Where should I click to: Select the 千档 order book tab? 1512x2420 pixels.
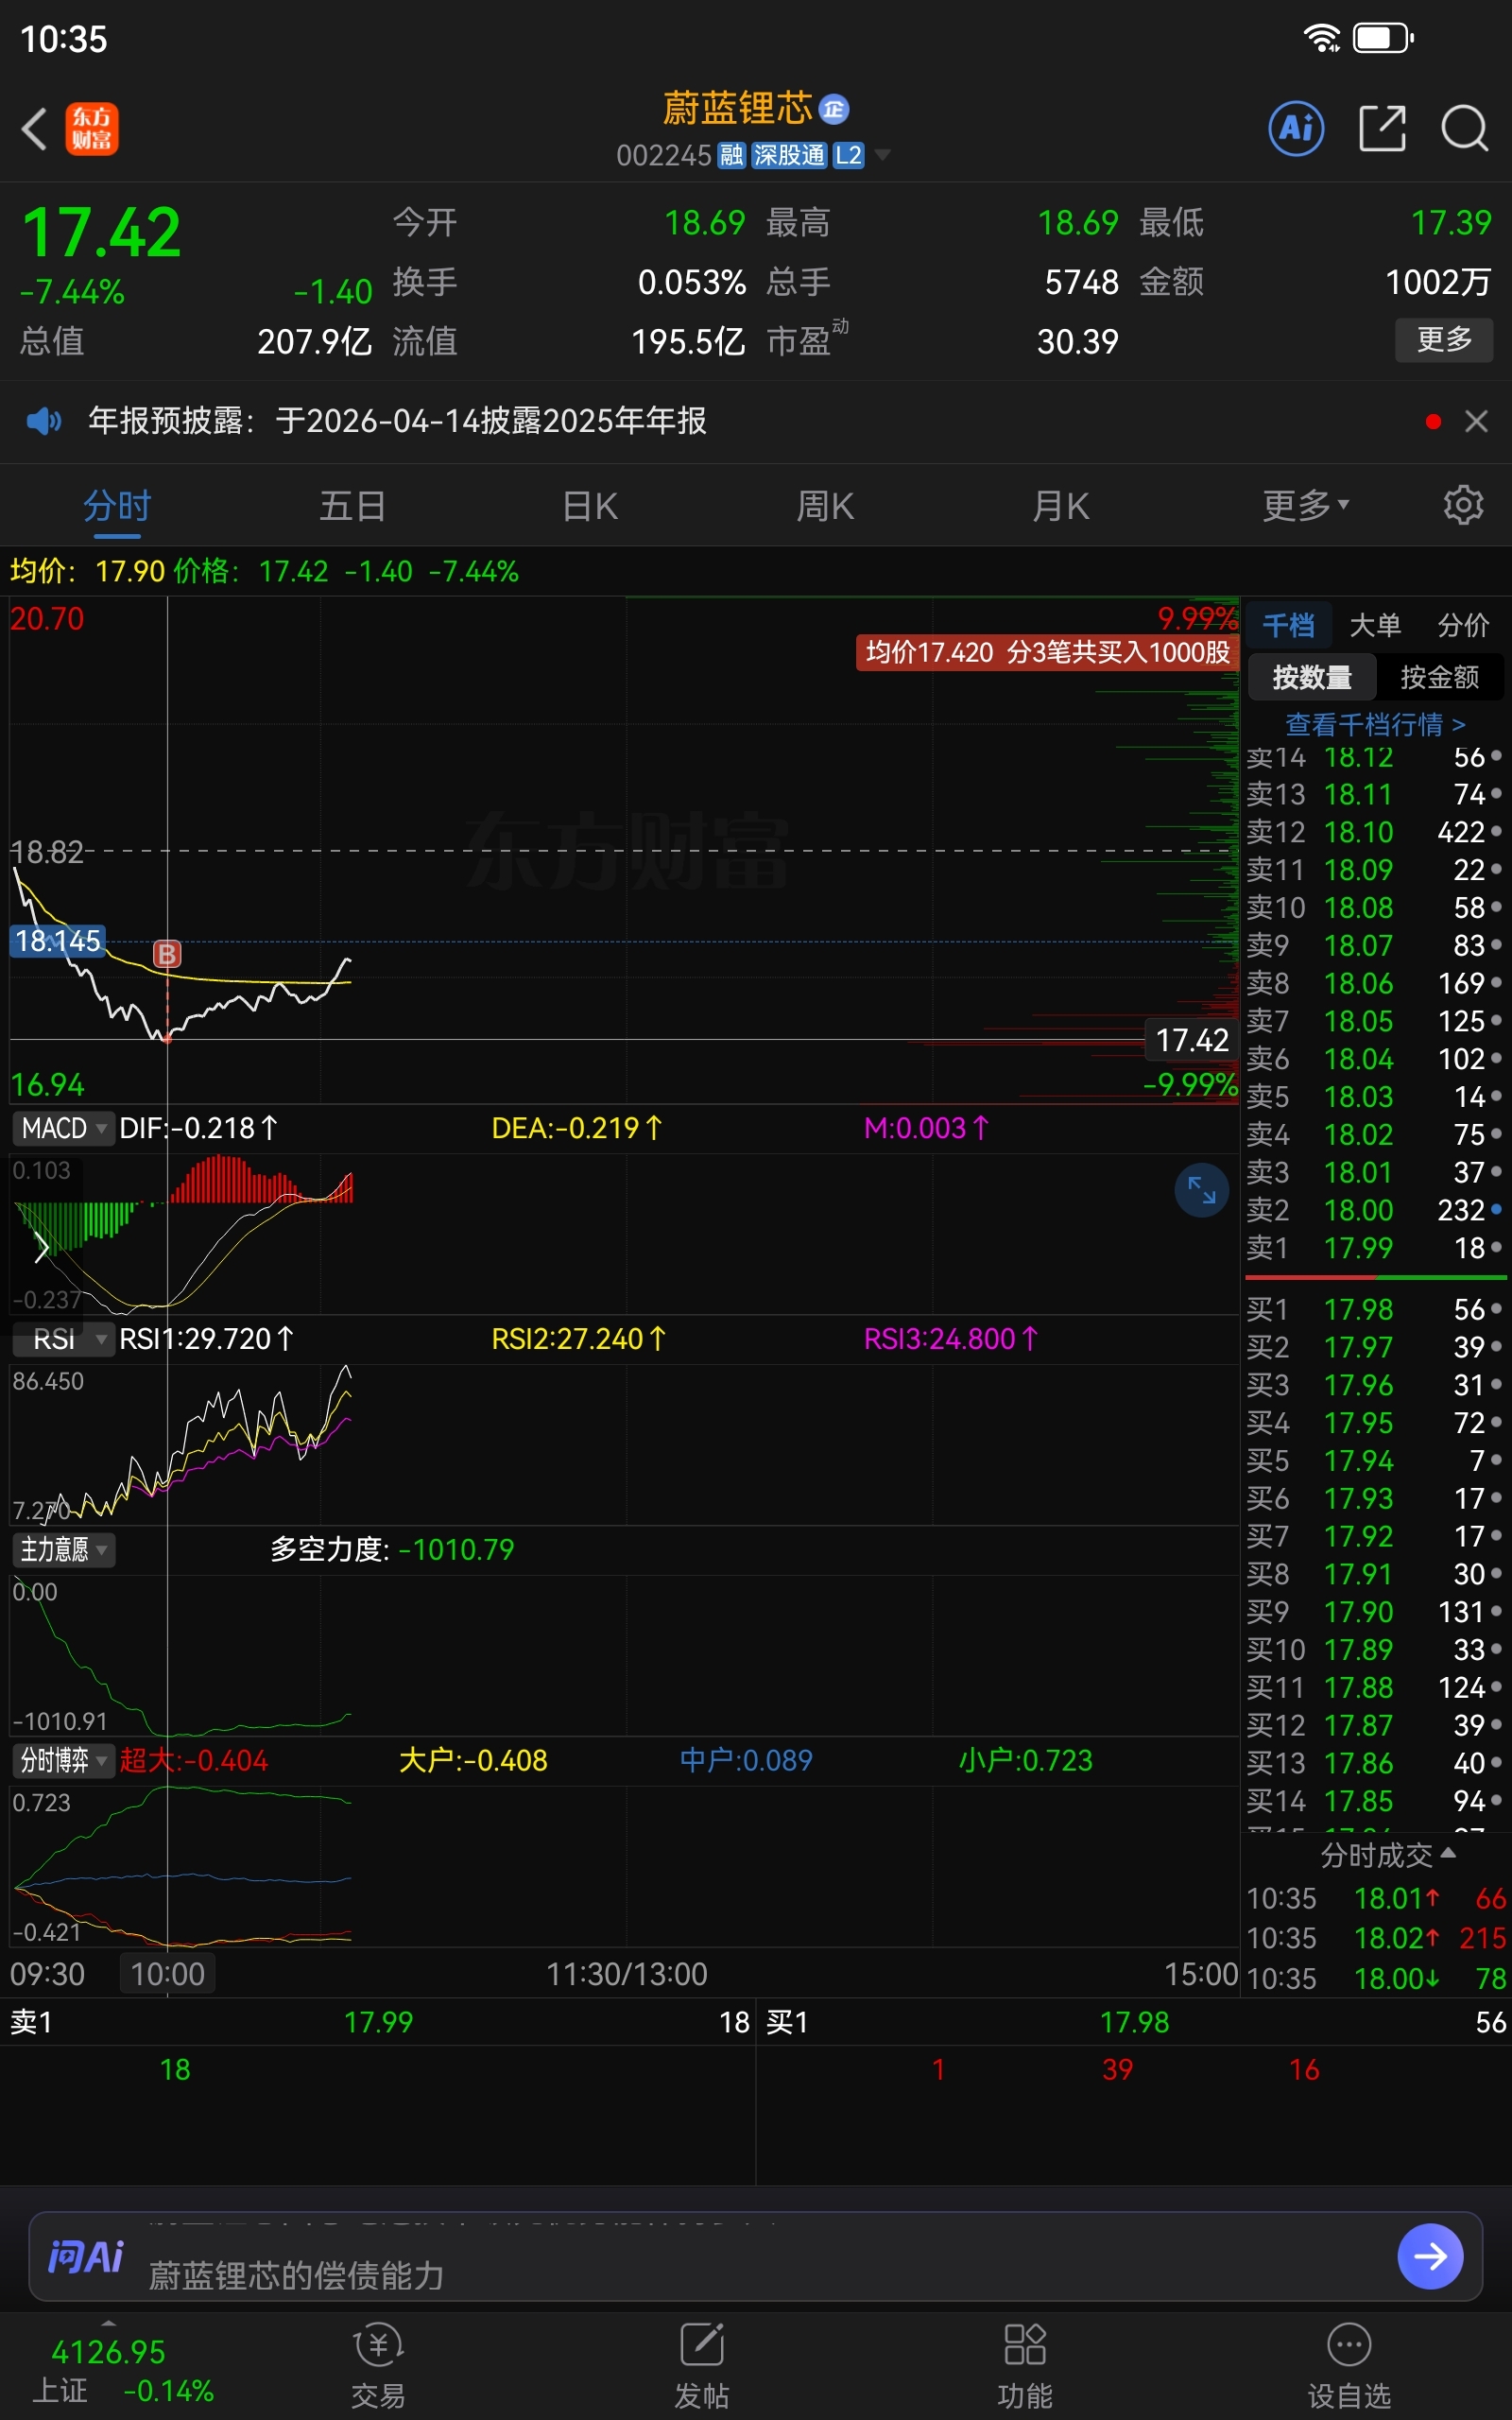[x=1288, y=625]
